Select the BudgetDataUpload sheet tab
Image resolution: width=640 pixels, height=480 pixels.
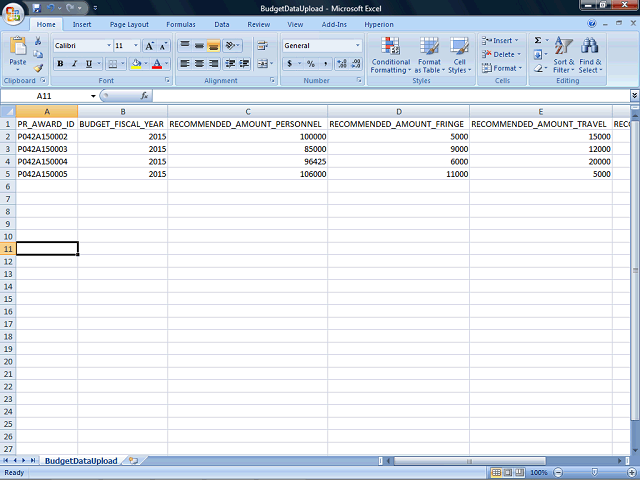80,461
